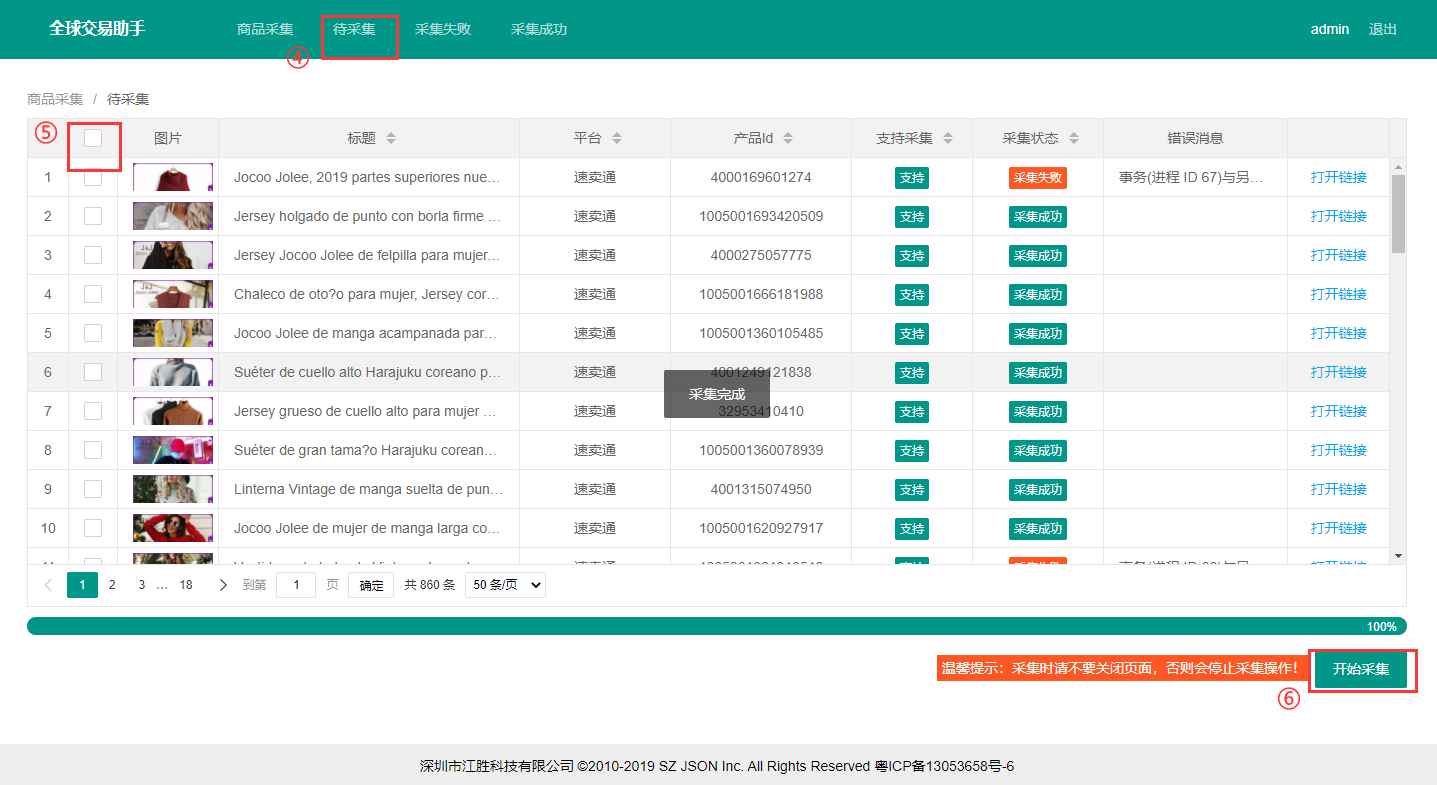This screenshot has height=785, width=1437.
Task: Click table scrollbar up arrow
Action: (1398, 167)
